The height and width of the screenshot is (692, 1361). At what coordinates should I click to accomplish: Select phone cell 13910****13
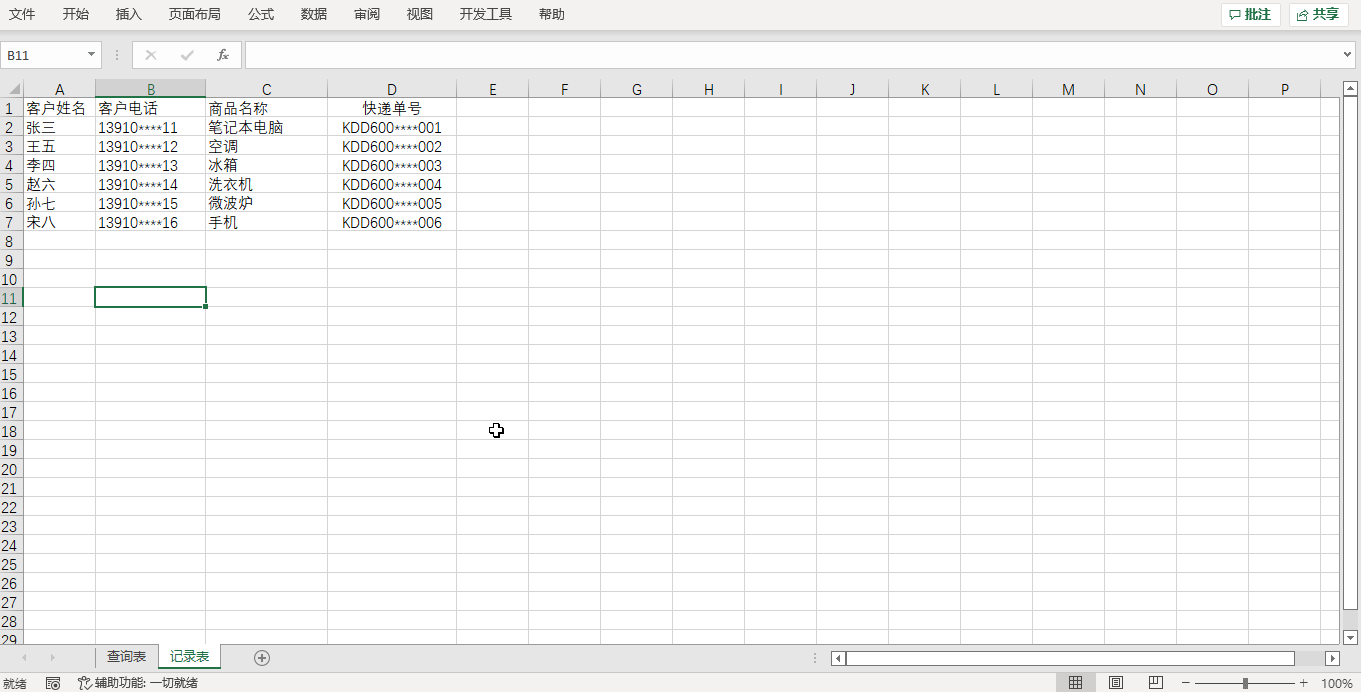[150, 165]
